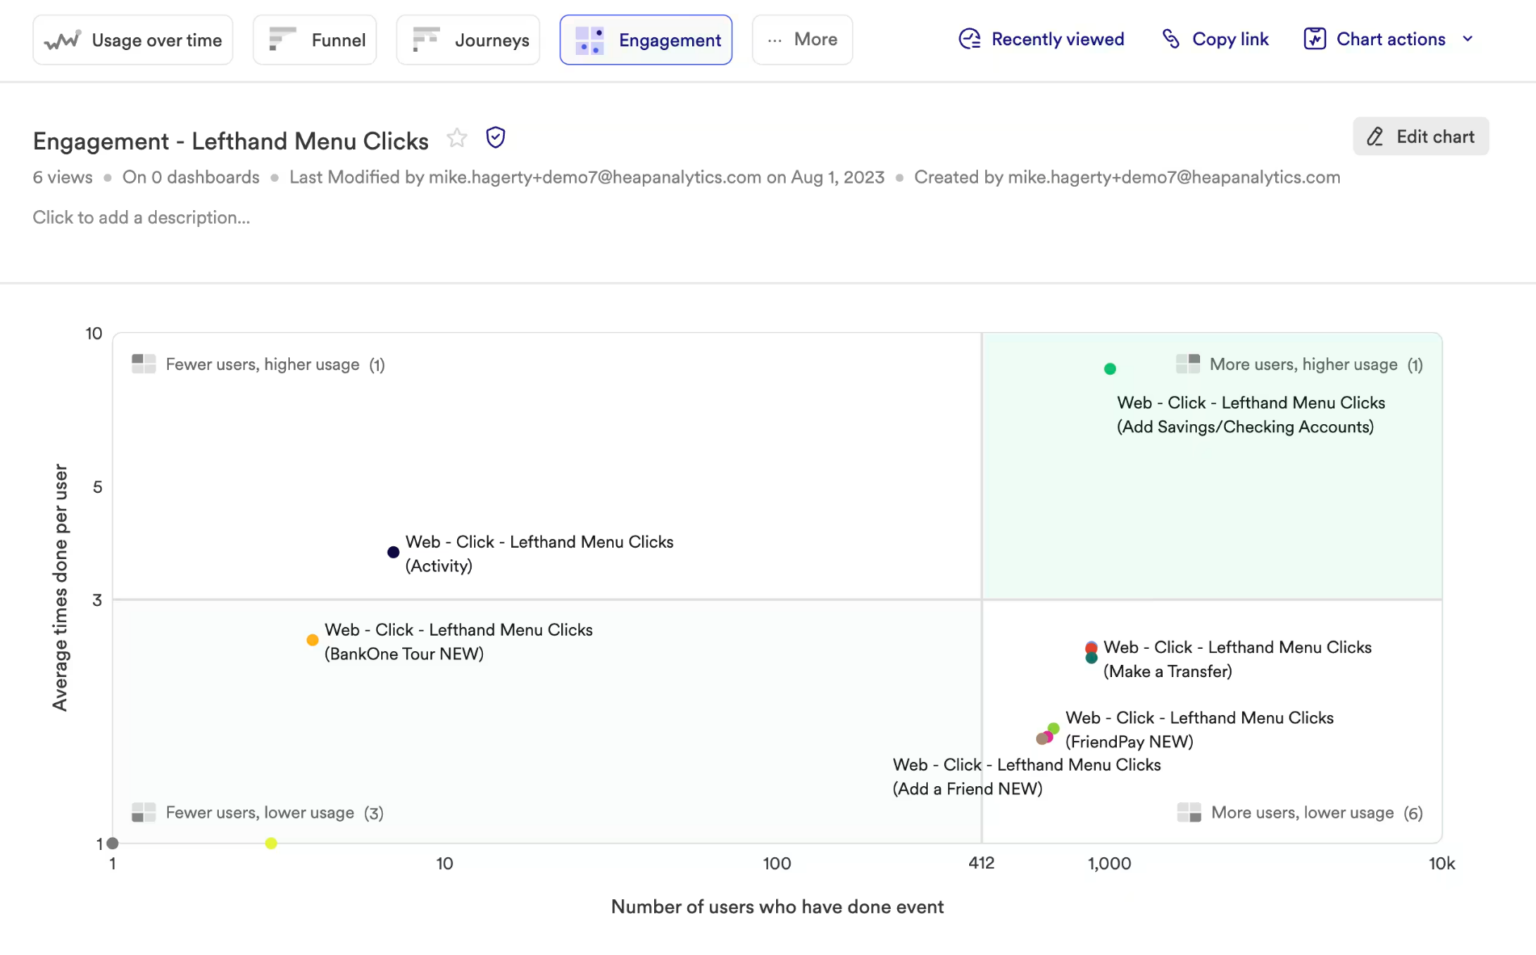Click the 'More users, lower usage' quadrant icon
This screenshot has width=1536, height=955.
click(1189, 813)
